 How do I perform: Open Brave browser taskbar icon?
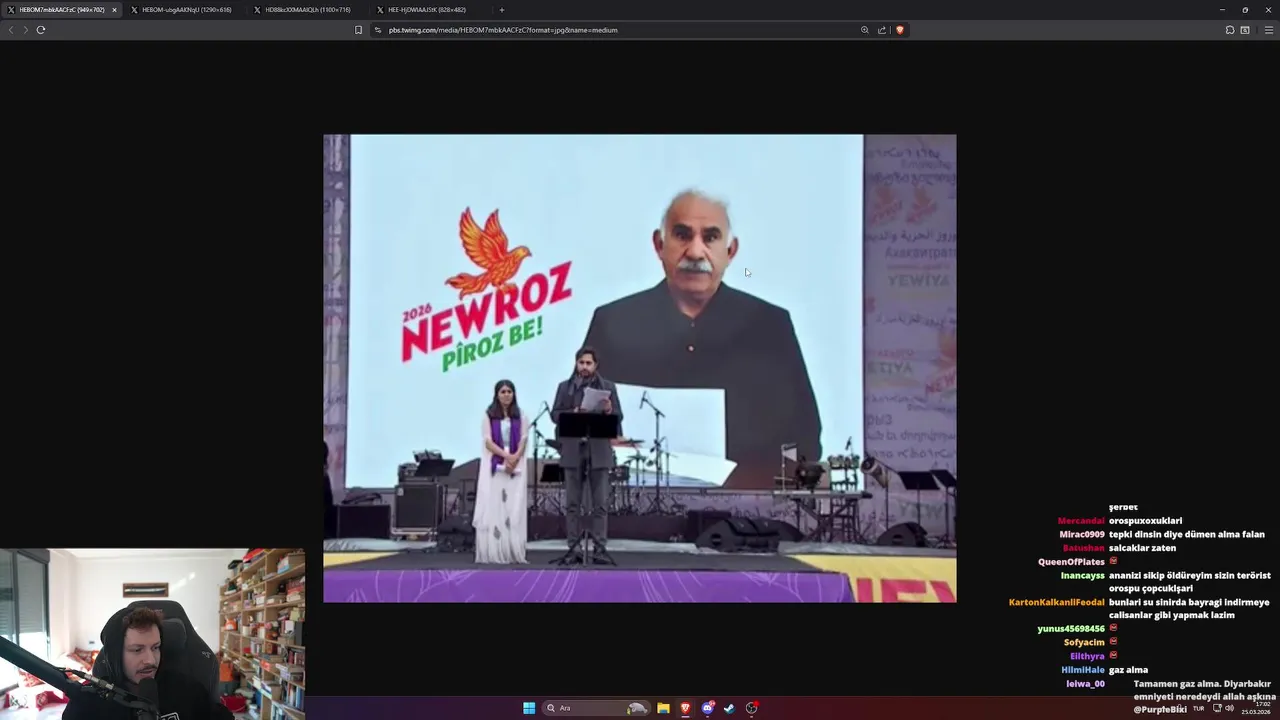[685, 708]
